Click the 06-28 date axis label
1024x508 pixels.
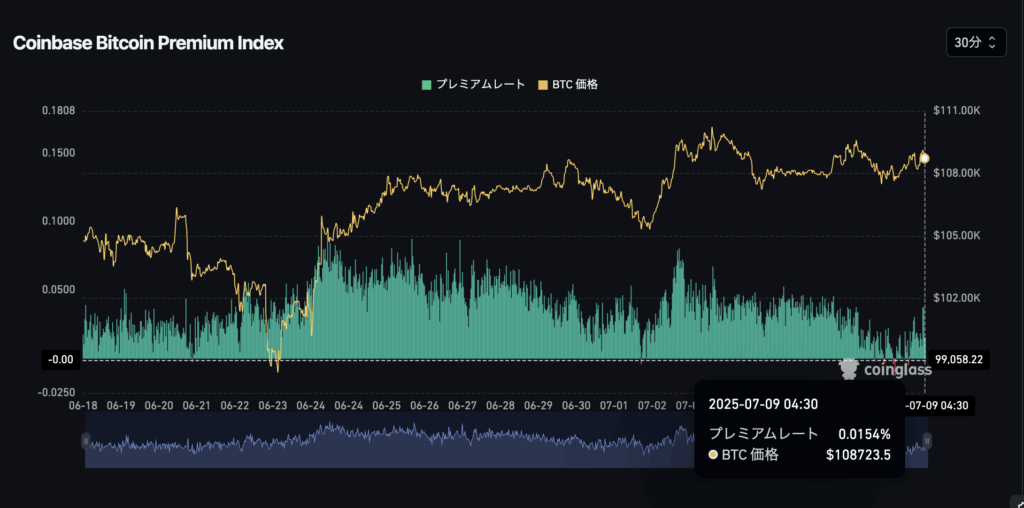(500, 405)
